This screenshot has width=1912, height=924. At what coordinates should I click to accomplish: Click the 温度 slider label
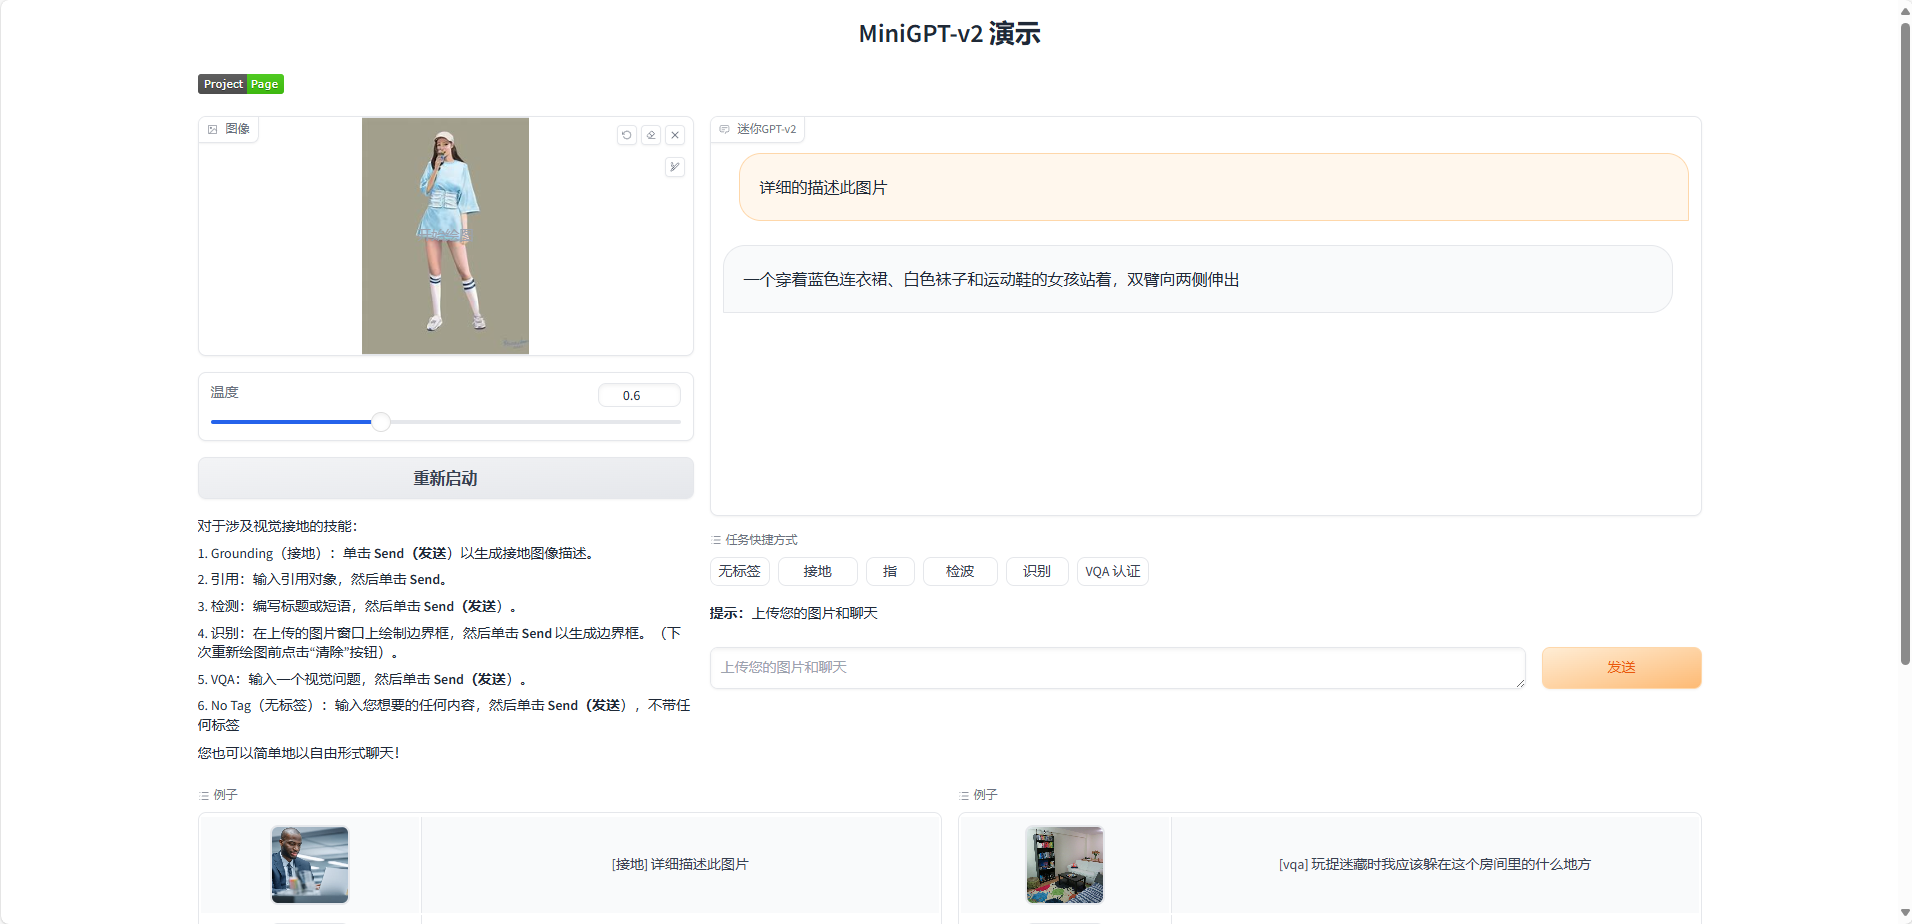click(225, 392)
